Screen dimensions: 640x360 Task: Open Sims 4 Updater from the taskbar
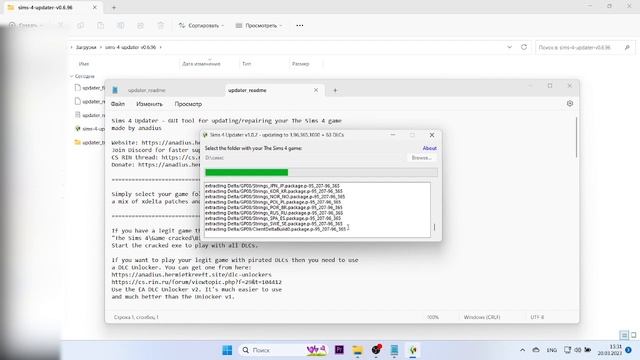pos(413,350)
